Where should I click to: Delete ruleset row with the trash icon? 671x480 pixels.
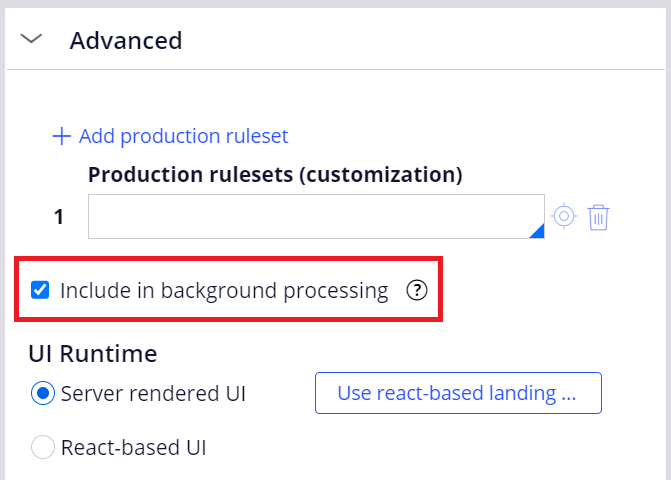(598, 217)
